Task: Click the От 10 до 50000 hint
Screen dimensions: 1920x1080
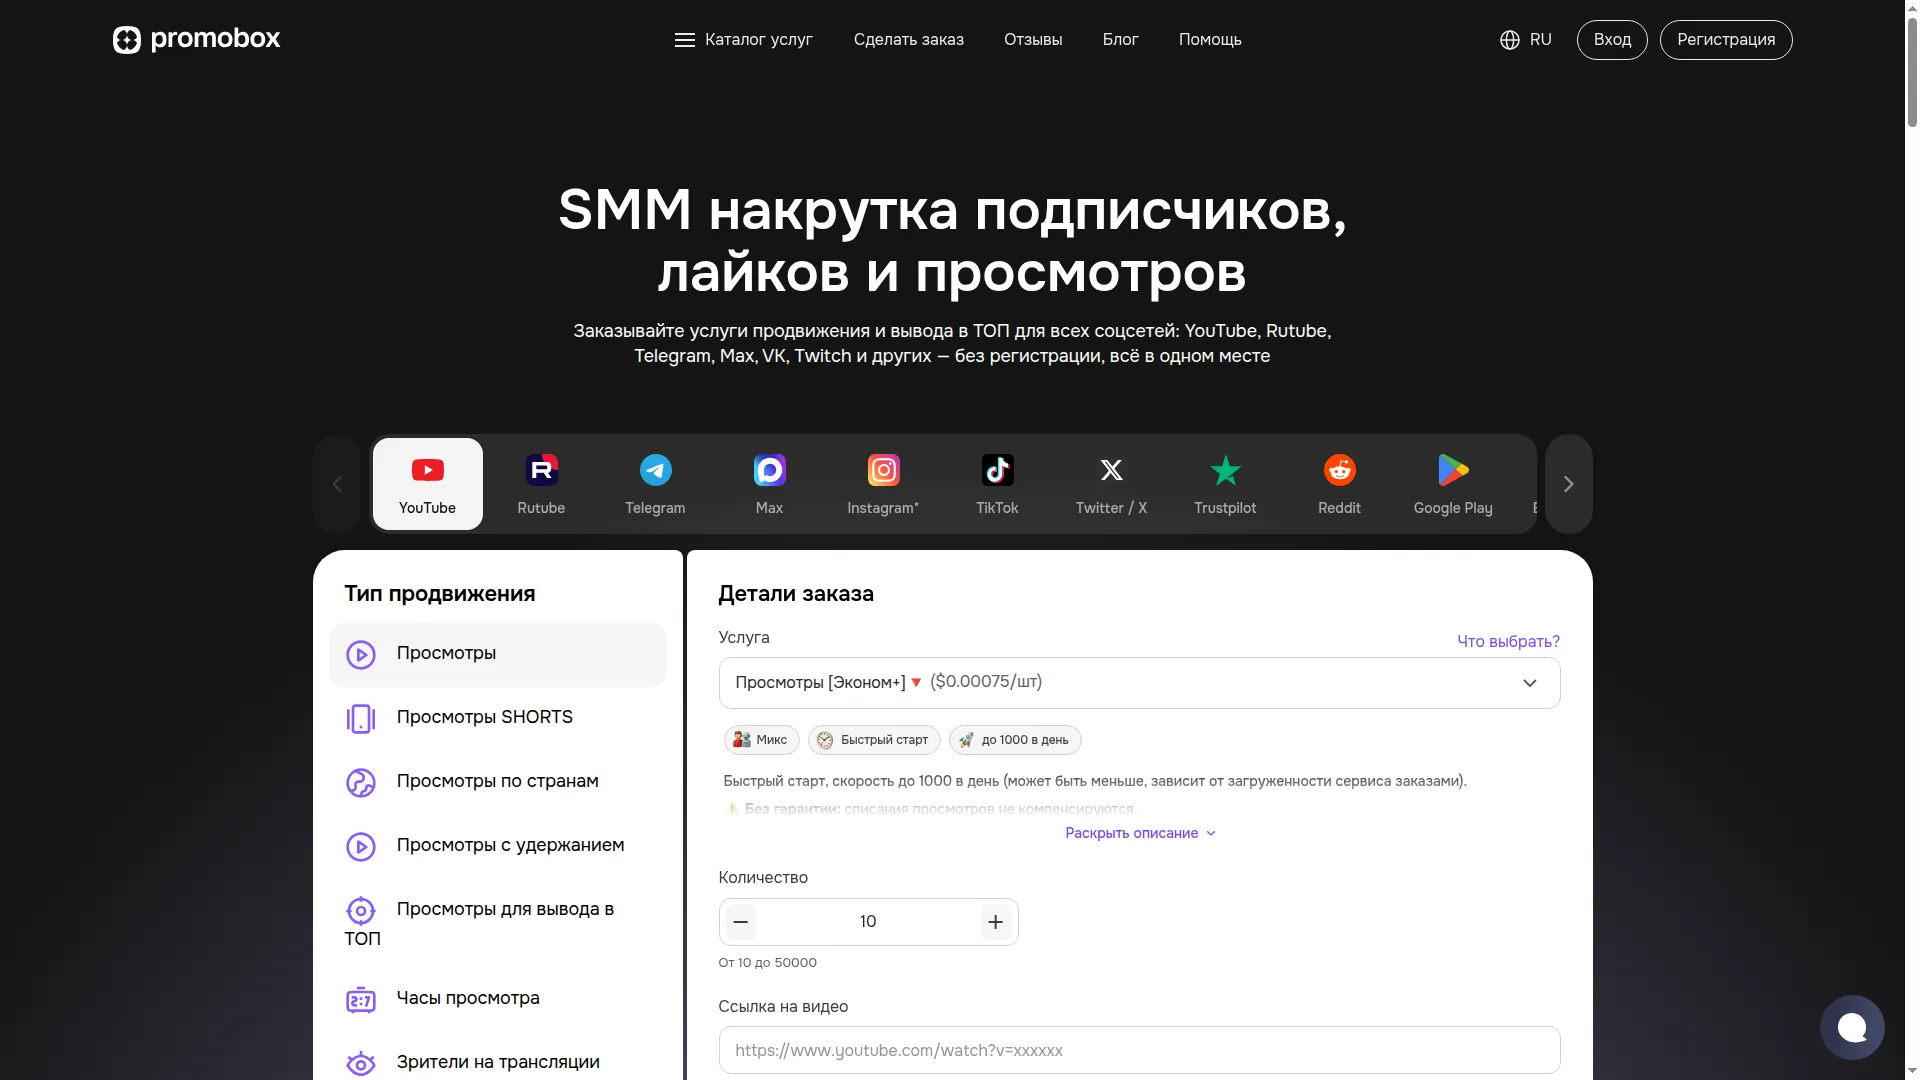Action: 768,963
